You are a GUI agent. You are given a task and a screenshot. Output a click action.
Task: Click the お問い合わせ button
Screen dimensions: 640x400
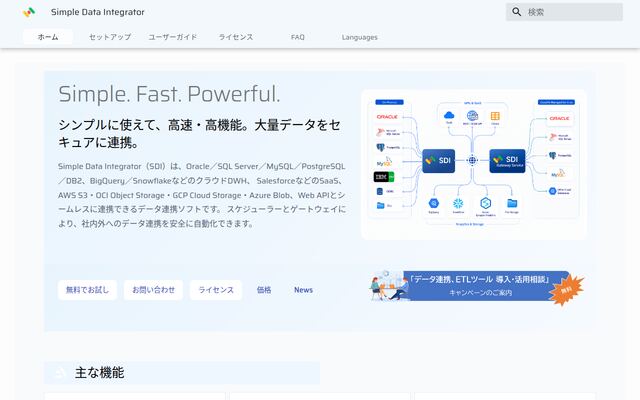click(x=153, y=290)
